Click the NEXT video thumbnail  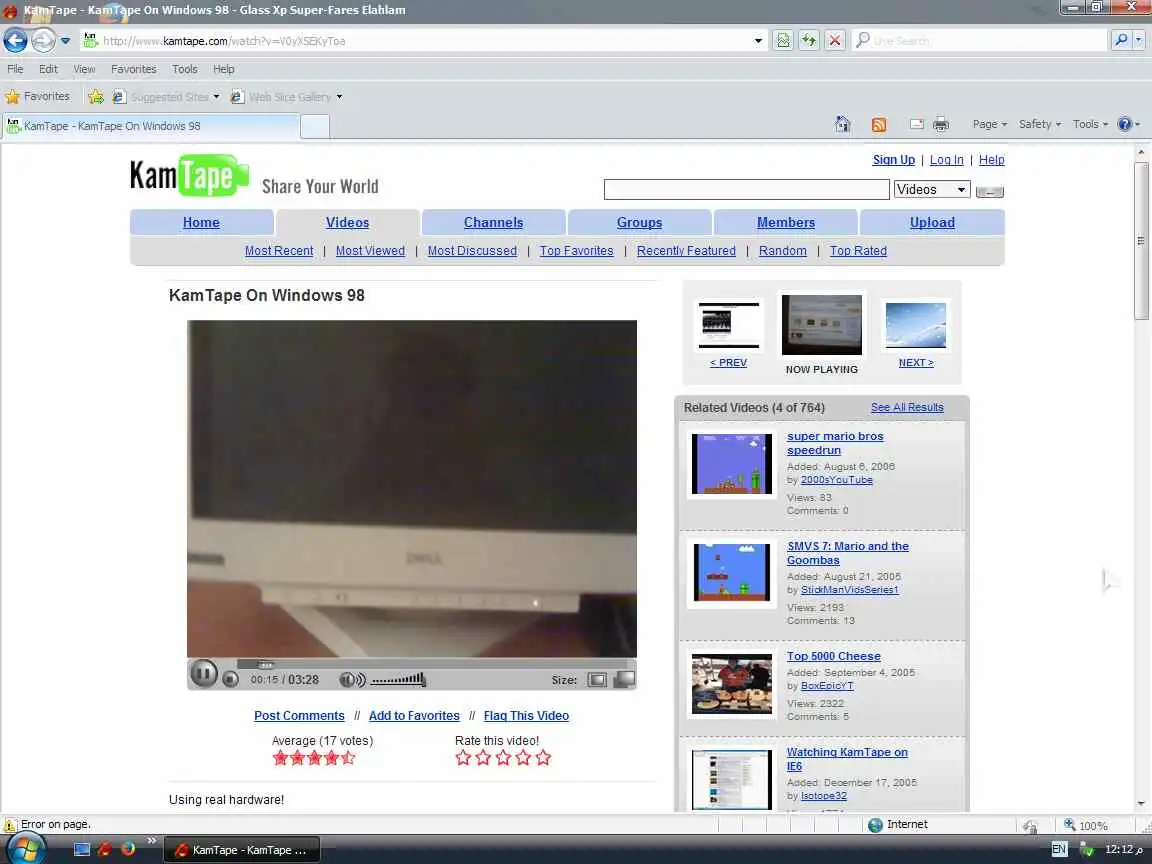[916, 325]
